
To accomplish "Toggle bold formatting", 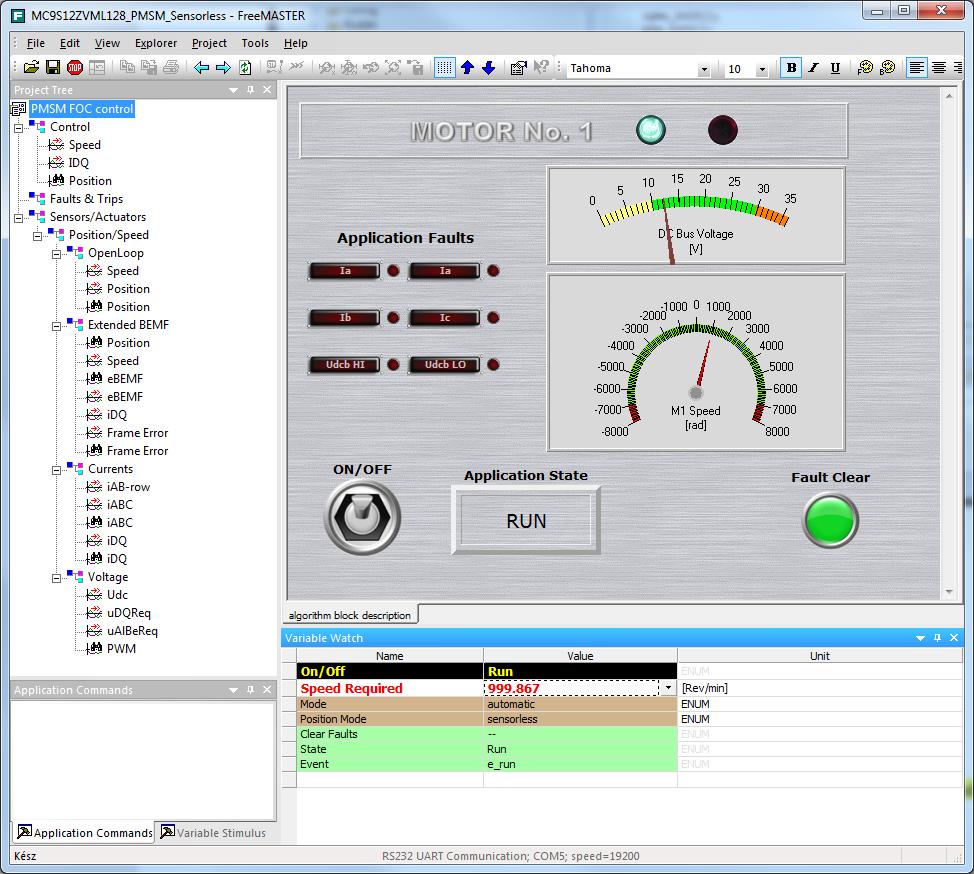I will (x=791, y=68).
